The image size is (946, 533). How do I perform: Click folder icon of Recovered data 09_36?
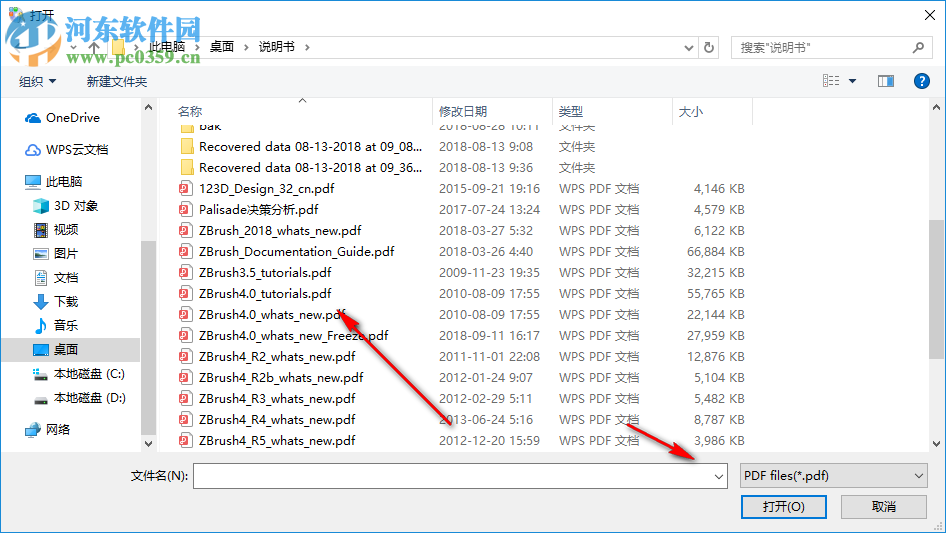tap(187, 168)
